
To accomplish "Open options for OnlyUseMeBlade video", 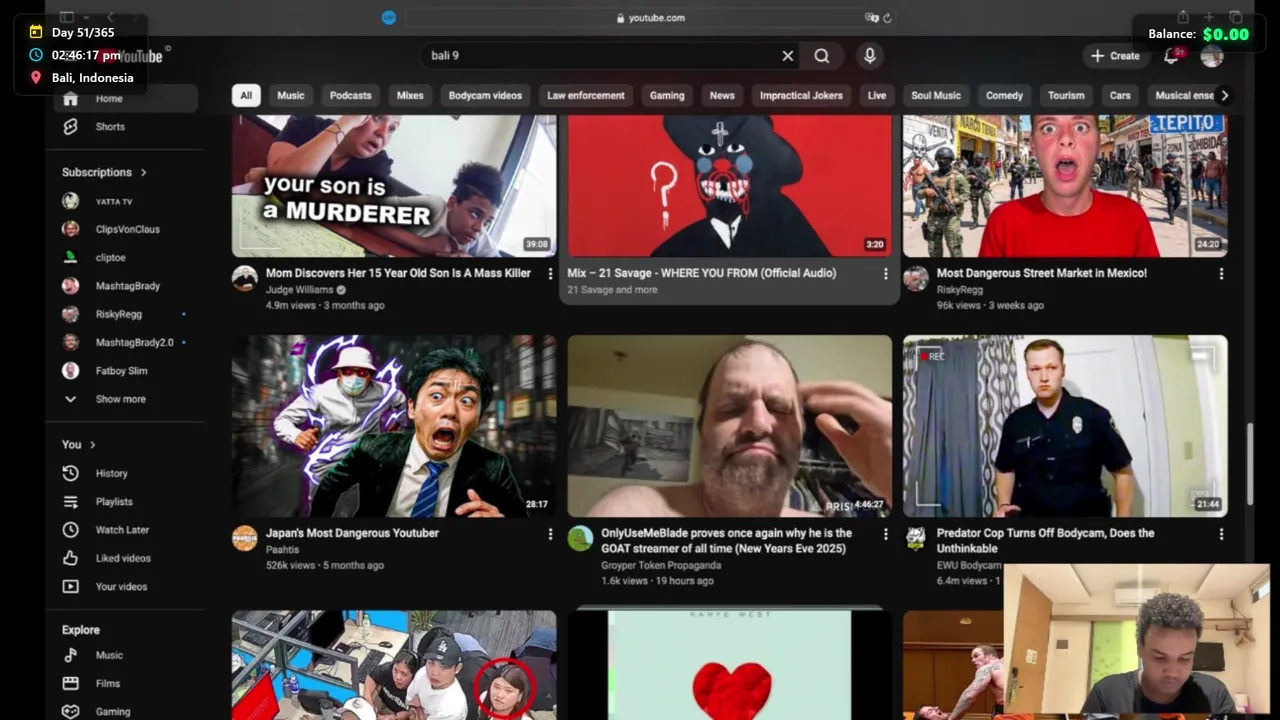I will click(x=885, y=534).
